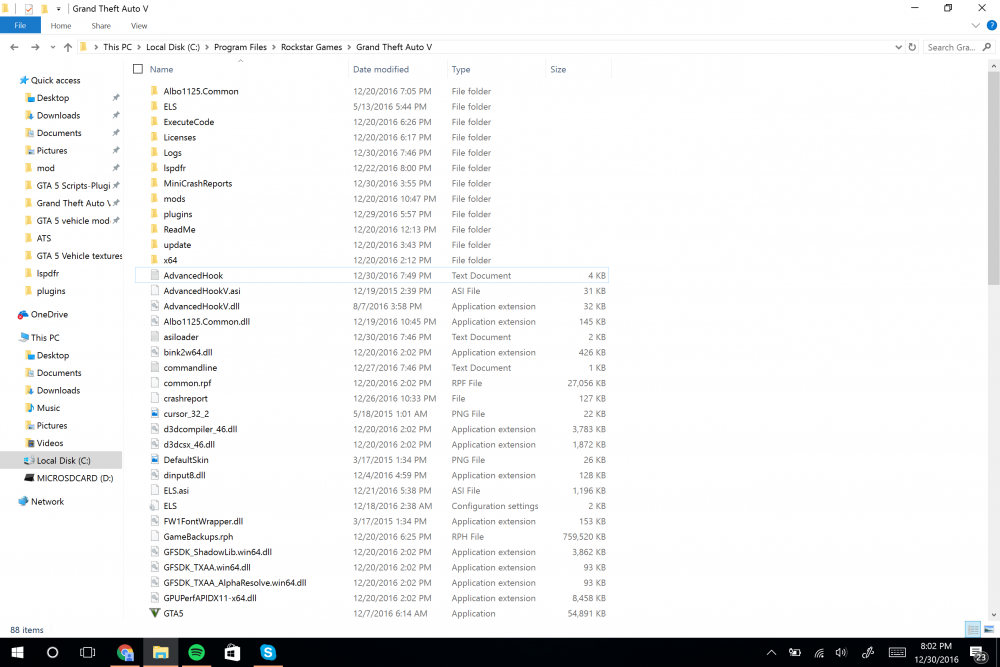
Task: Select Downloads under Quick access
Action: [x=58, y=115]
